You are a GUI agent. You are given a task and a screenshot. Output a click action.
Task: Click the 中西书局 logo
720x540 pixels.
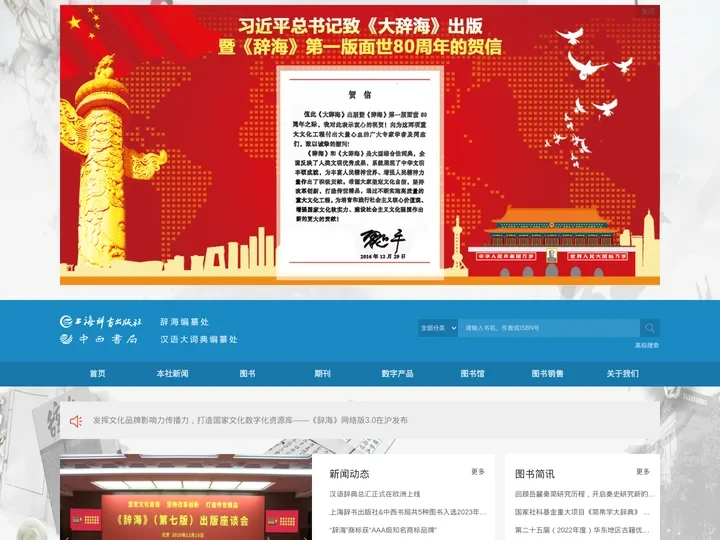[99, 339]
